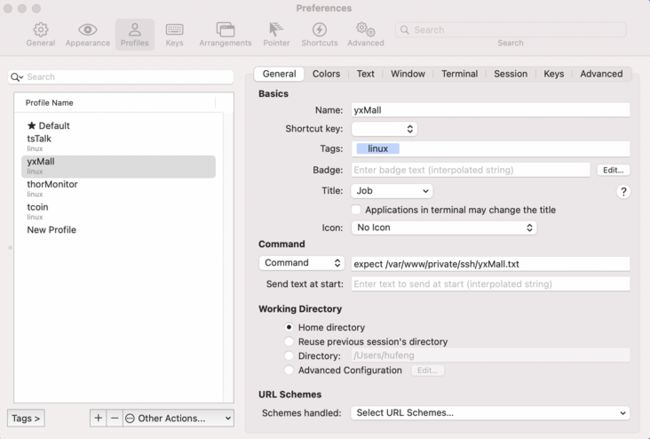Click the Advanced Configuration Edit... button
This screenshot has height=439, width=650.
tap(427, 370)
